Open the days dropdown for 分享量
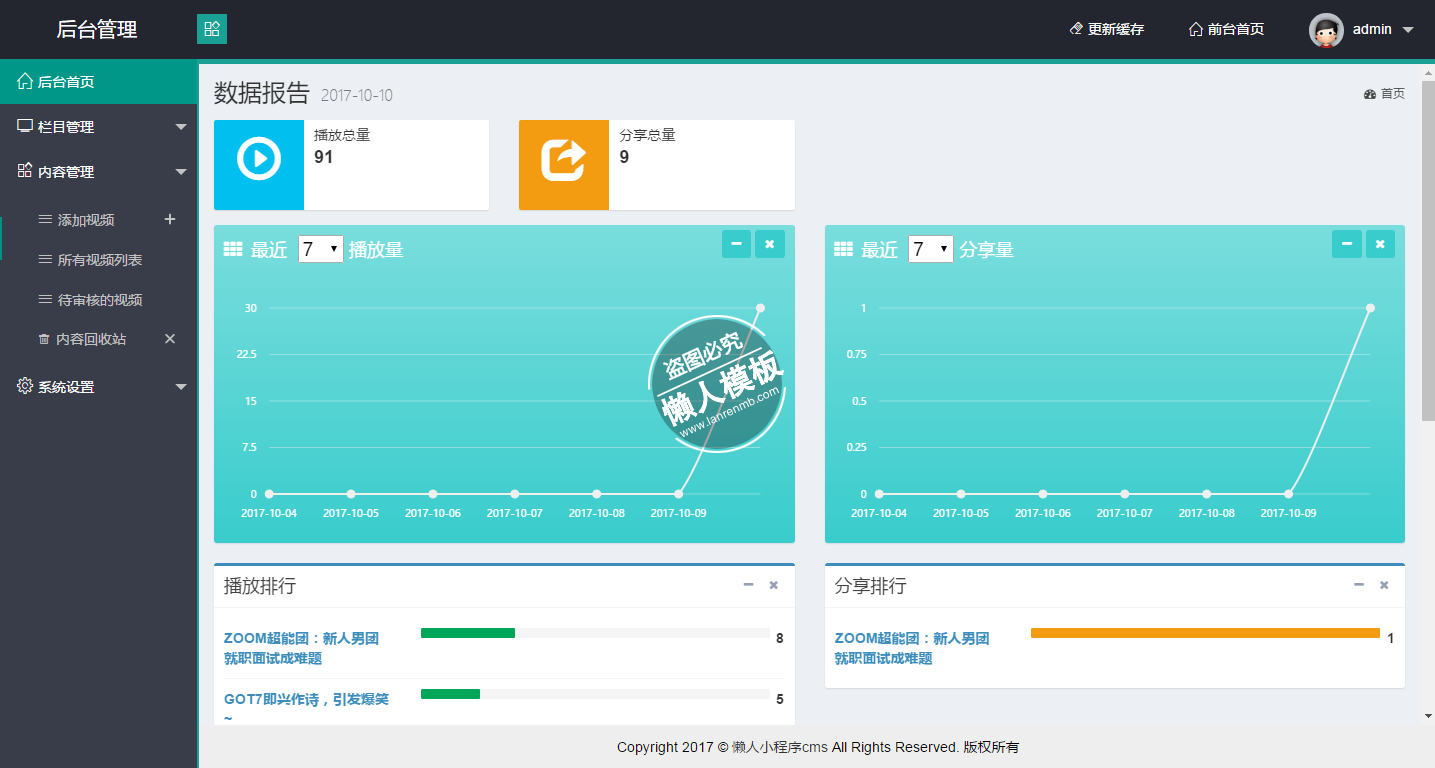This screenshot has width=1435, height=768. click(930, 249)
